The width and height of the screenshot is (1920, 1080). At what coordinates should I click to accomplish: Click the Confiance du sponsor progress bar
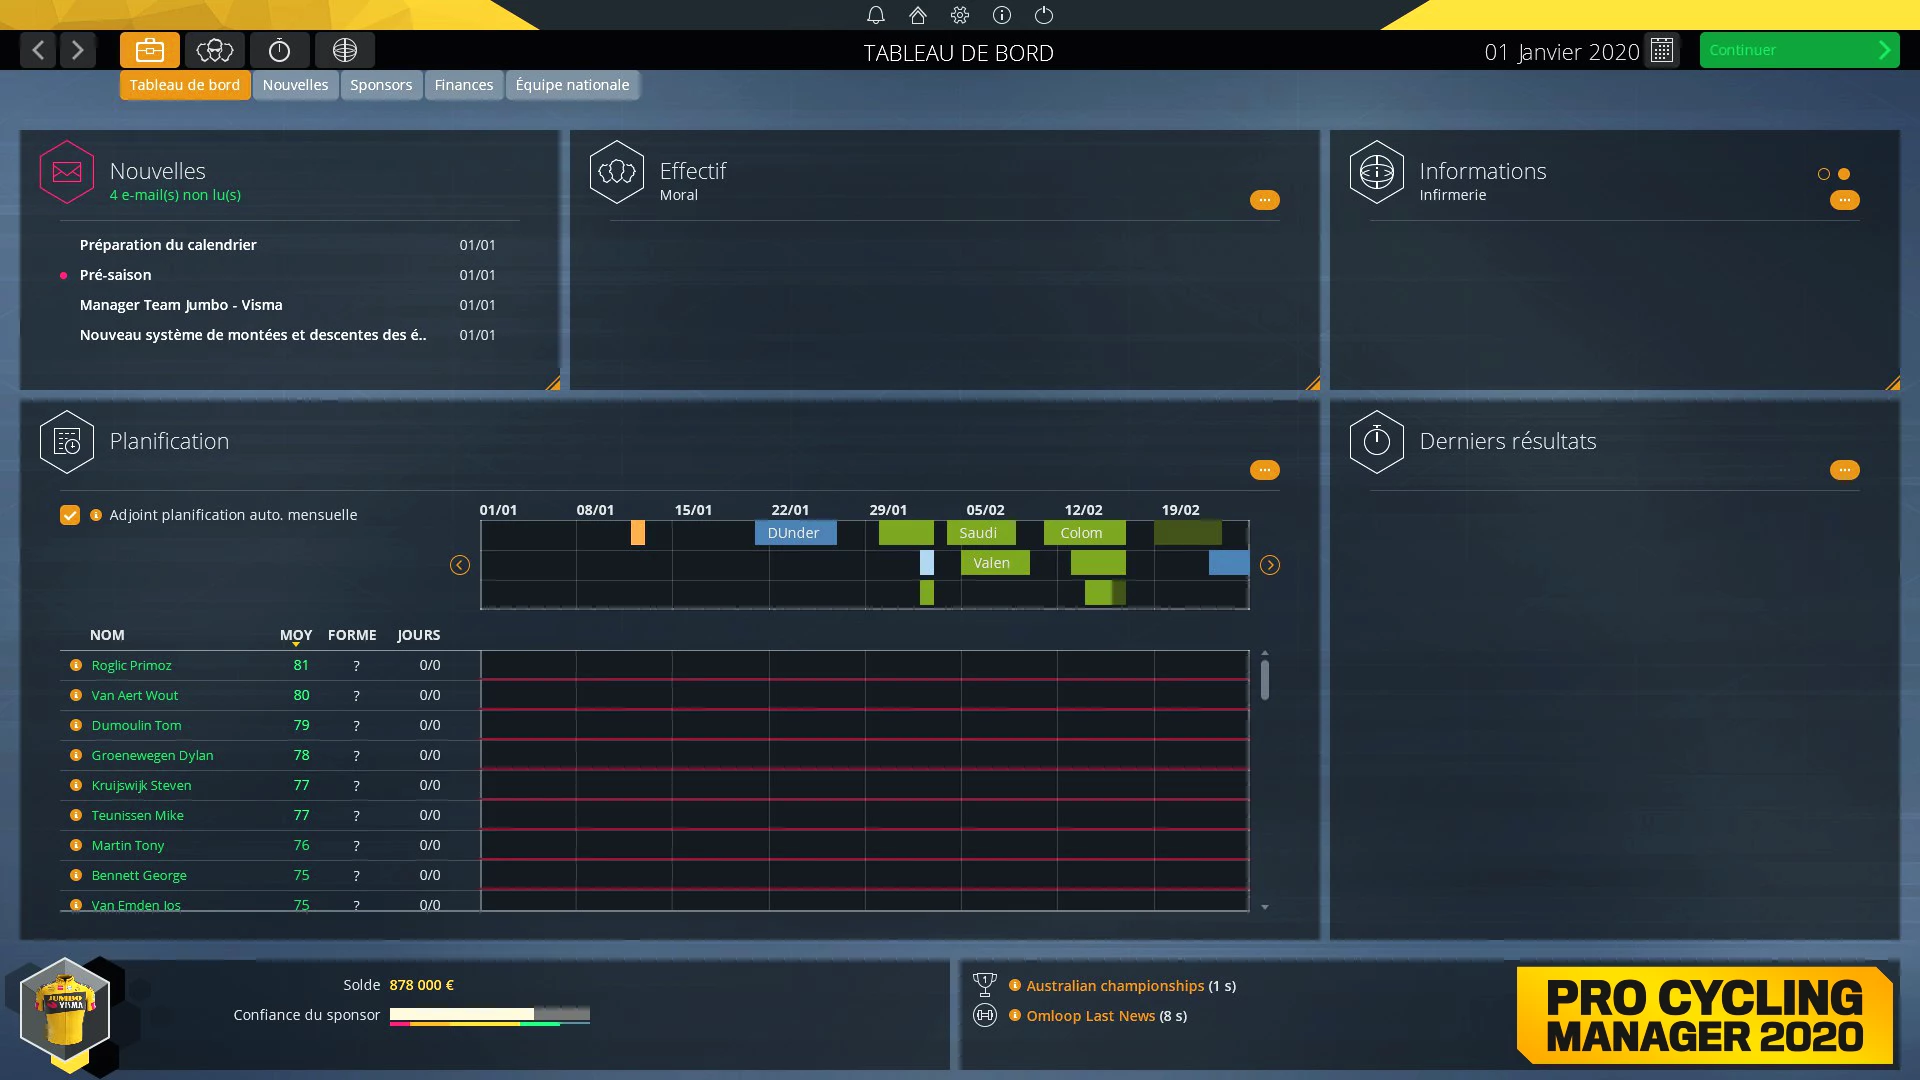[x=490, y=1015]
